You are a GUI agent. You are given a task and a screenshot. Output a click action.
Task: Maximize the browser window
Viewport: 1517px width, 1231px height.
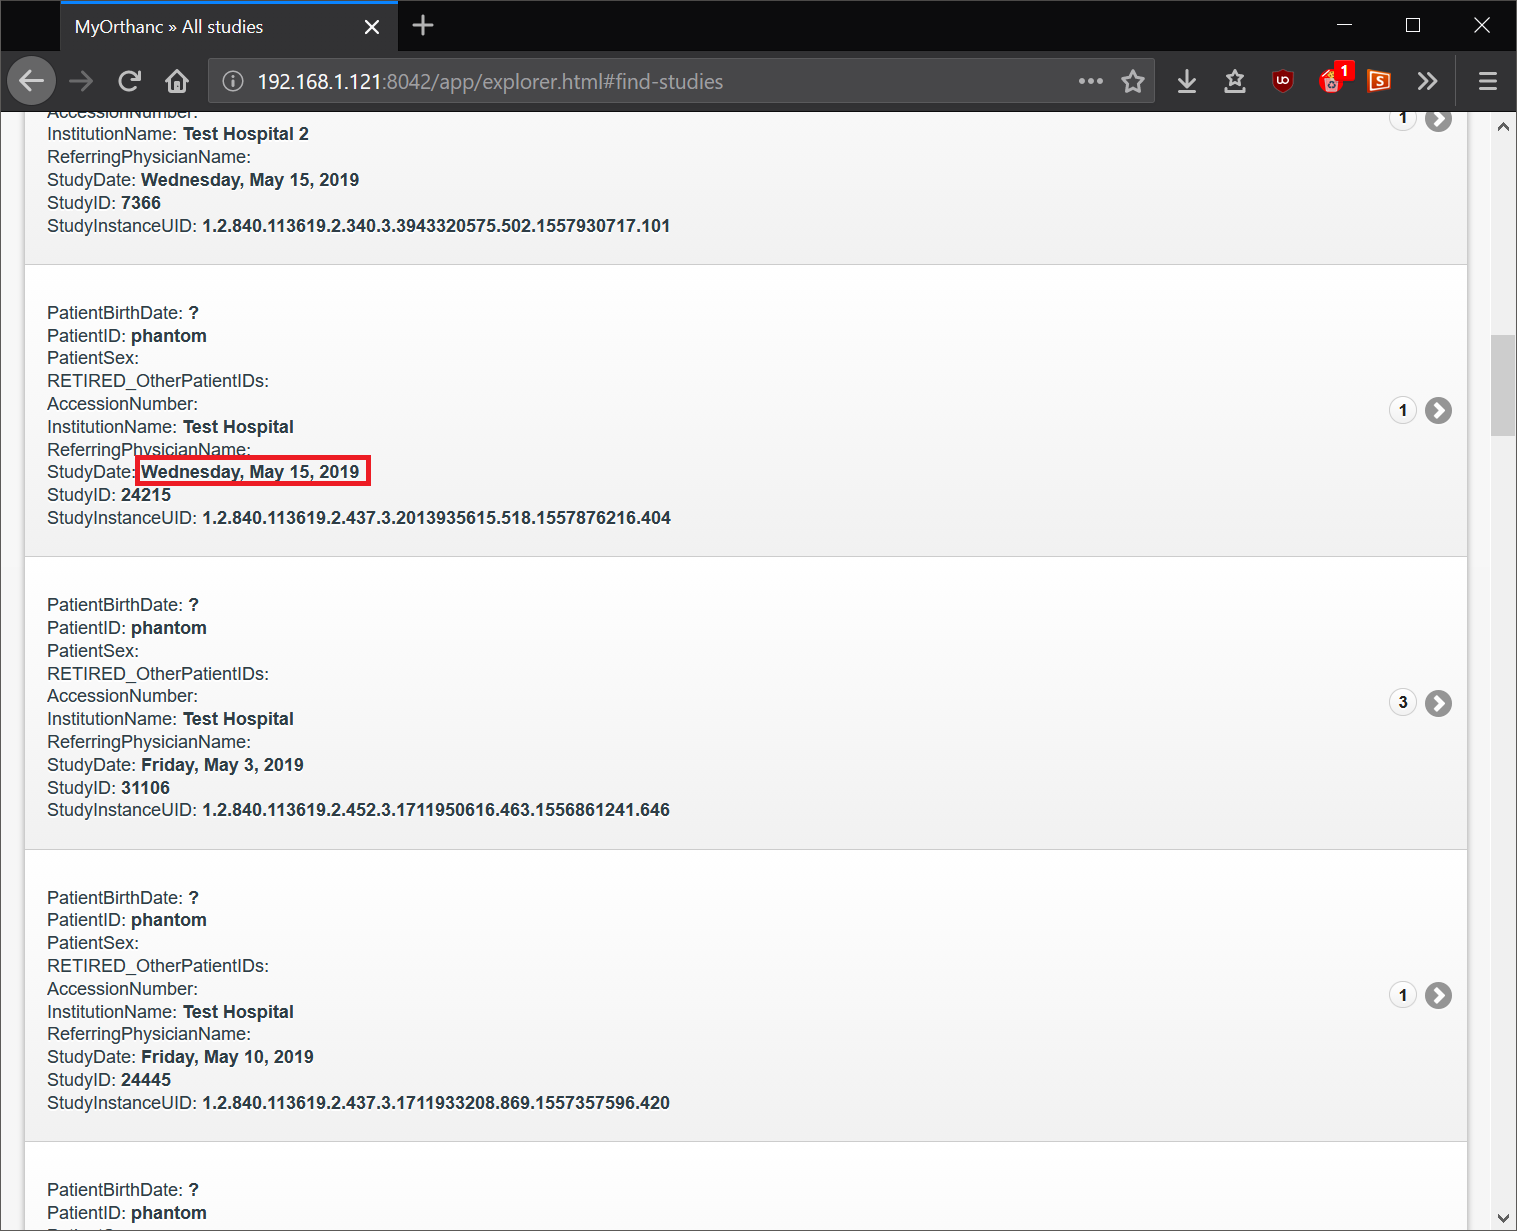point(1413,26)
